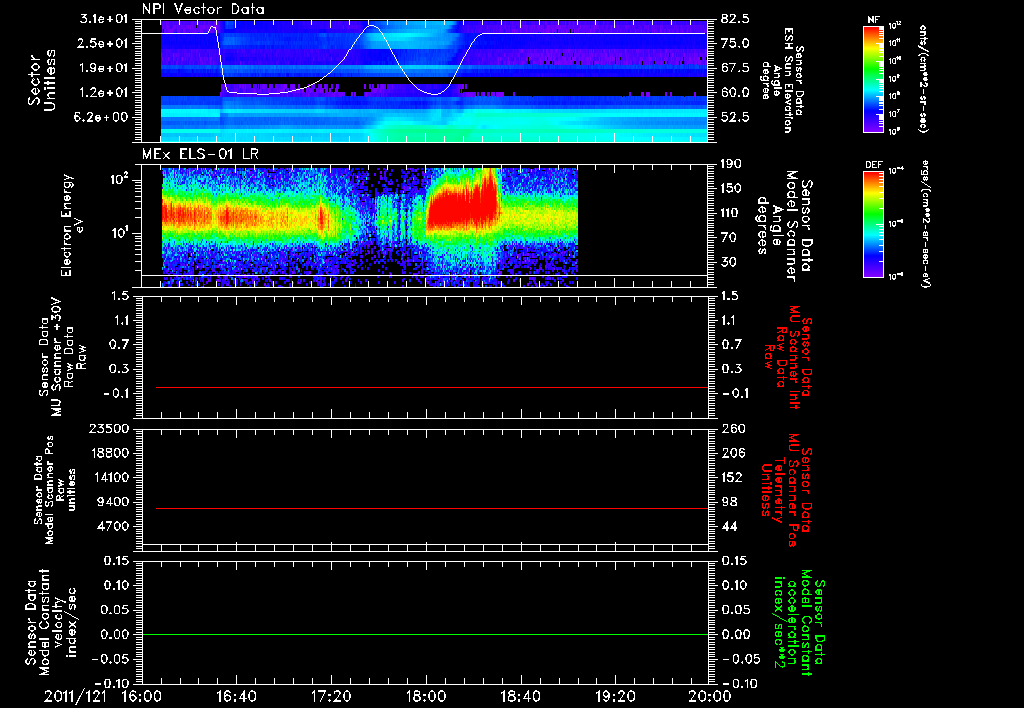
Task: Click the 4700 scanner position tick label
Action: (113, 526)
